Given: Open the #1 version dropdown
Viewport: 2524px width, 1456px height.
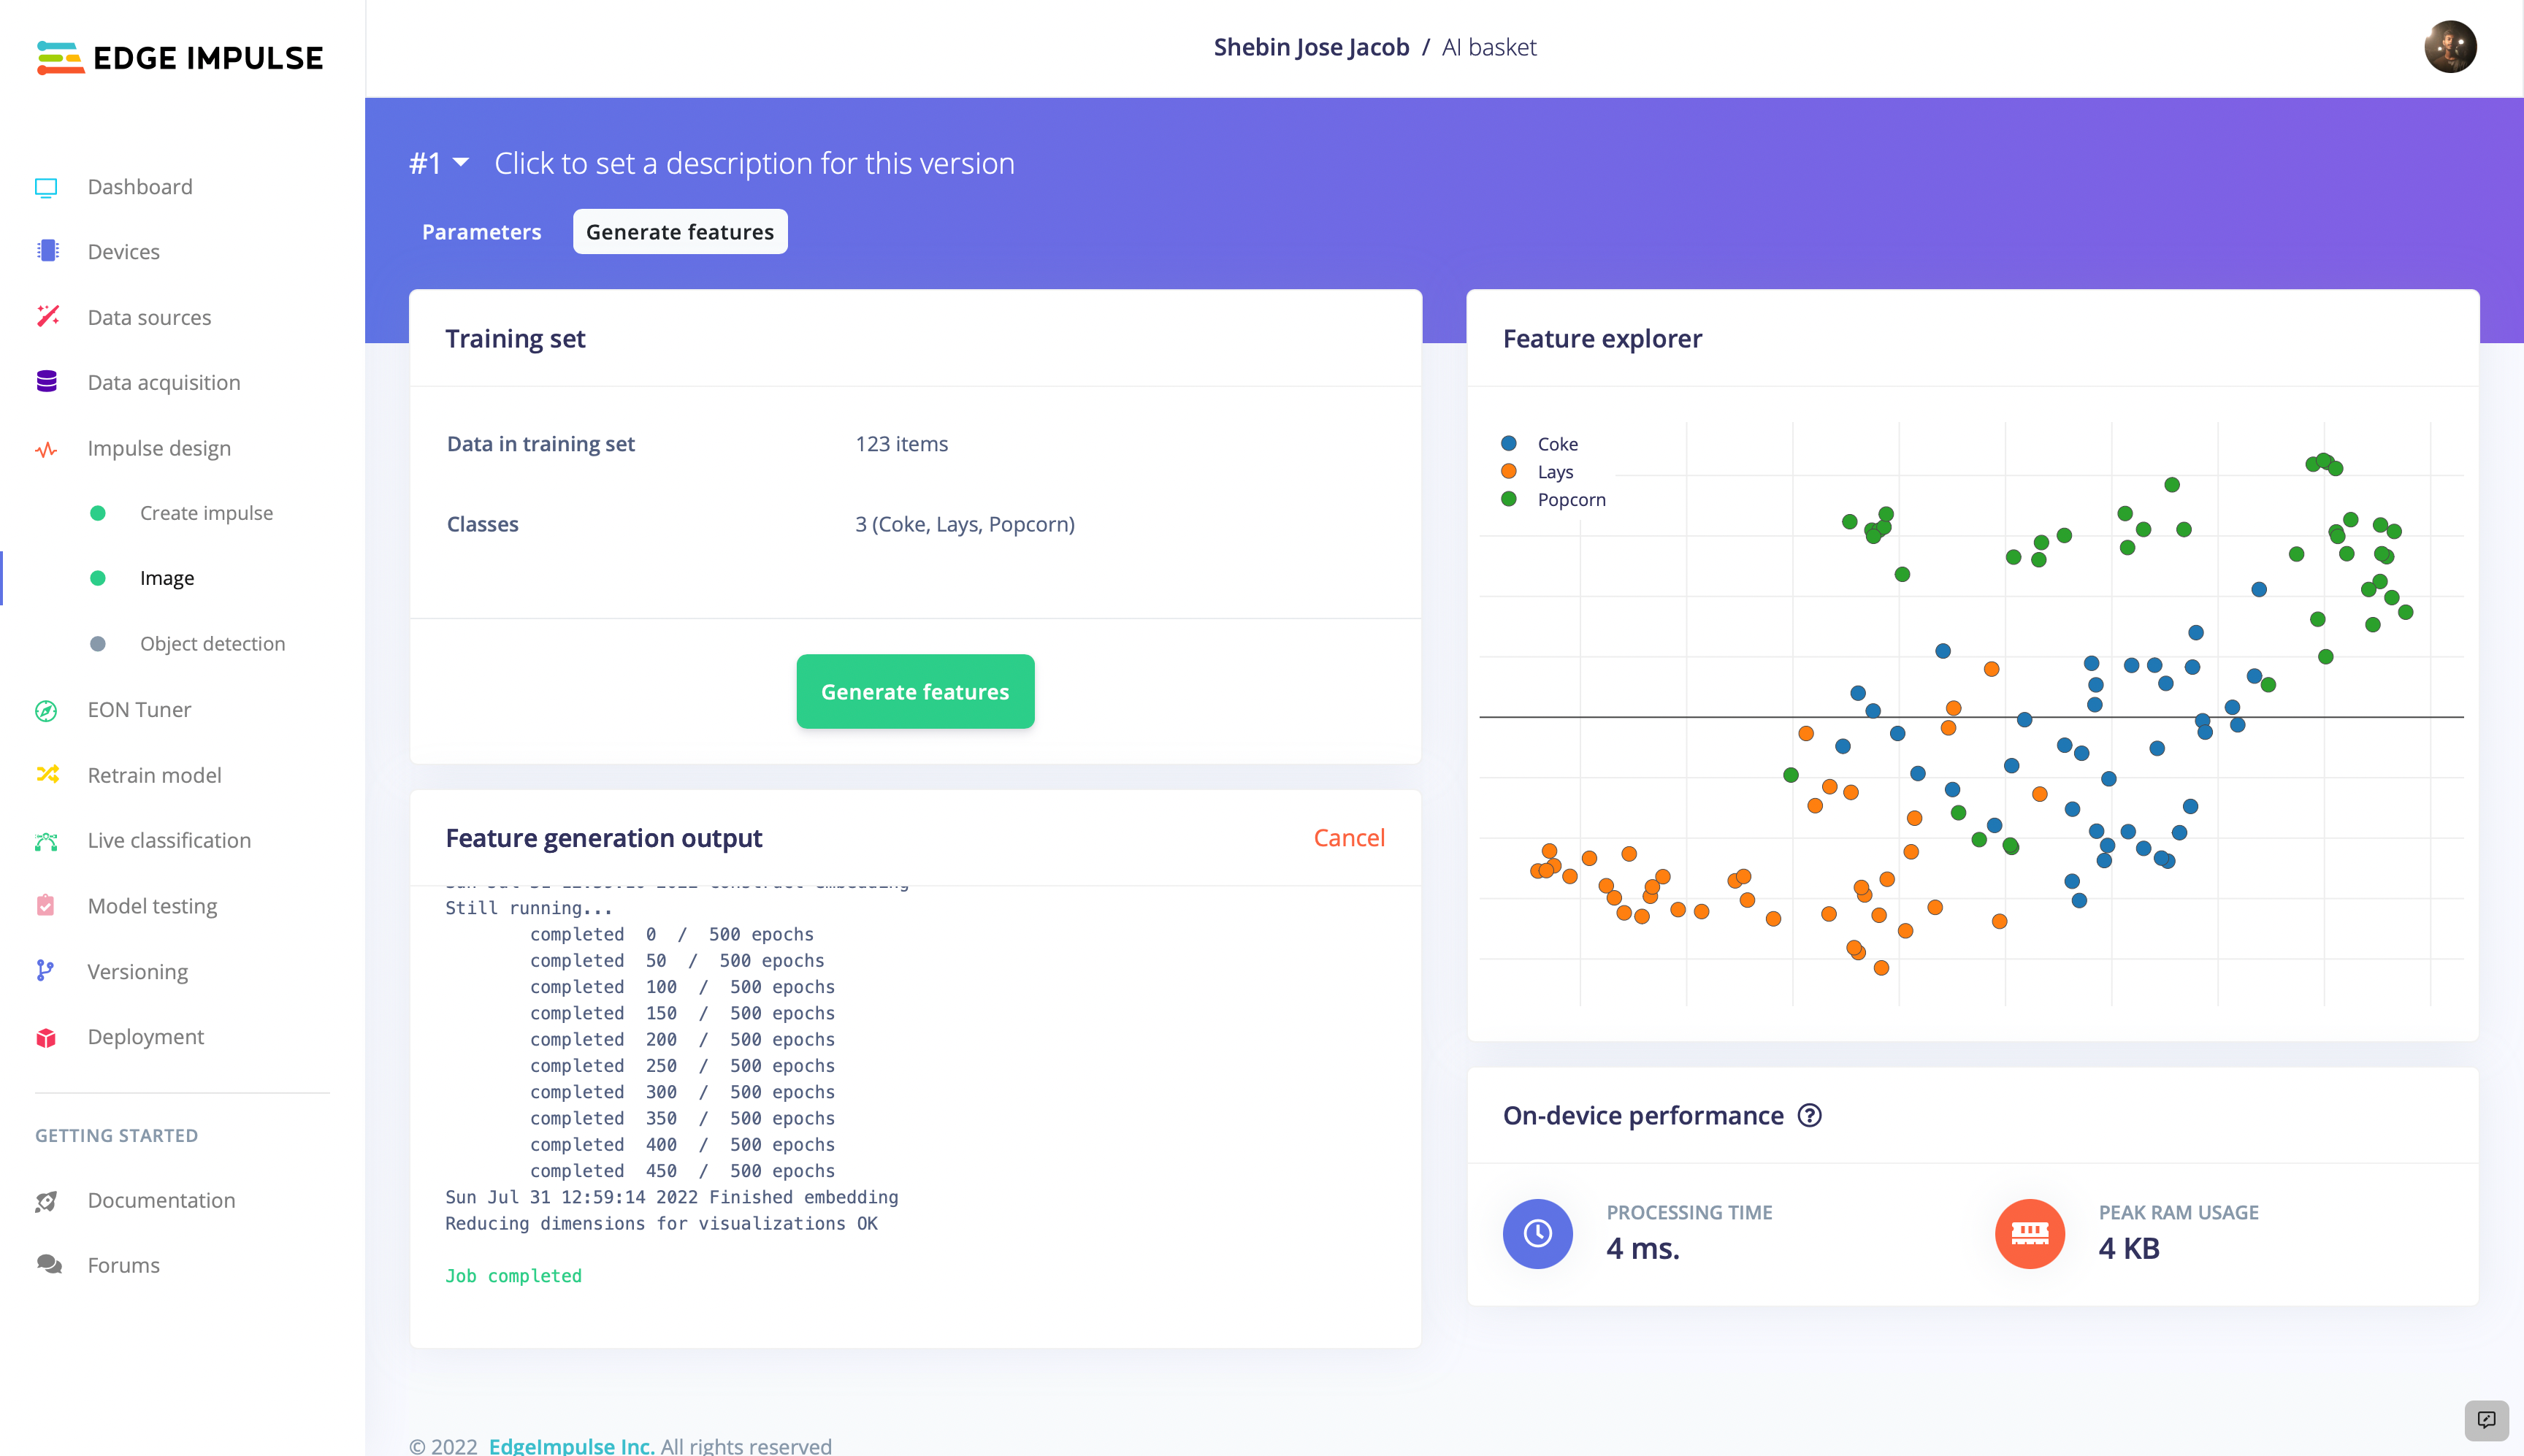Looking at the screenshot, I should (439, 163).
